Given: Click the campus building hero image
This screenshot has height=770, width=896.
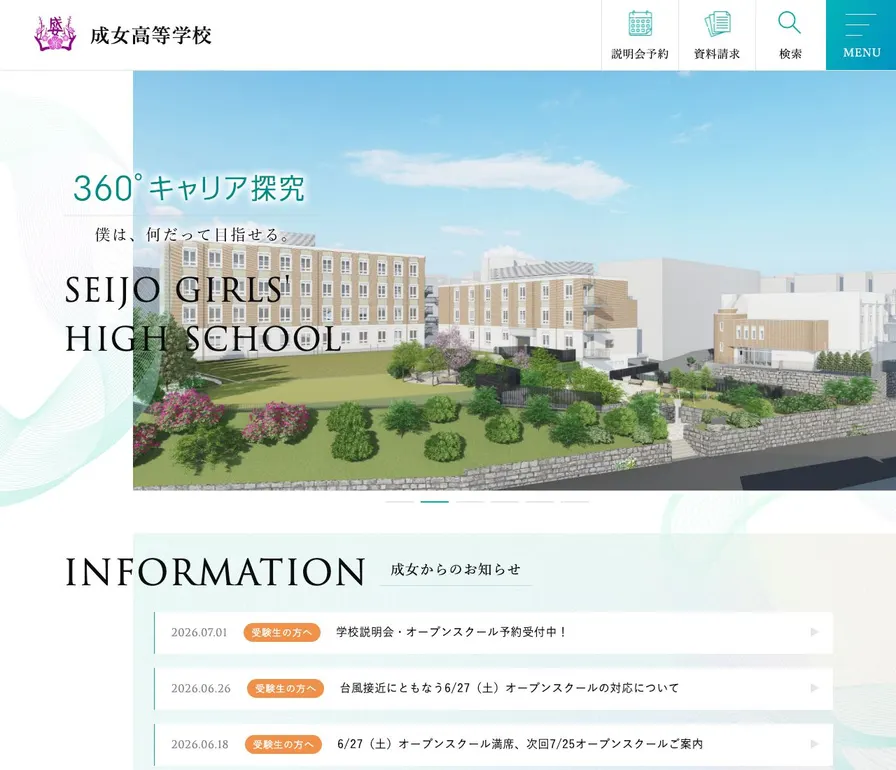Looking at the screenshot, I should pos(514,280).
